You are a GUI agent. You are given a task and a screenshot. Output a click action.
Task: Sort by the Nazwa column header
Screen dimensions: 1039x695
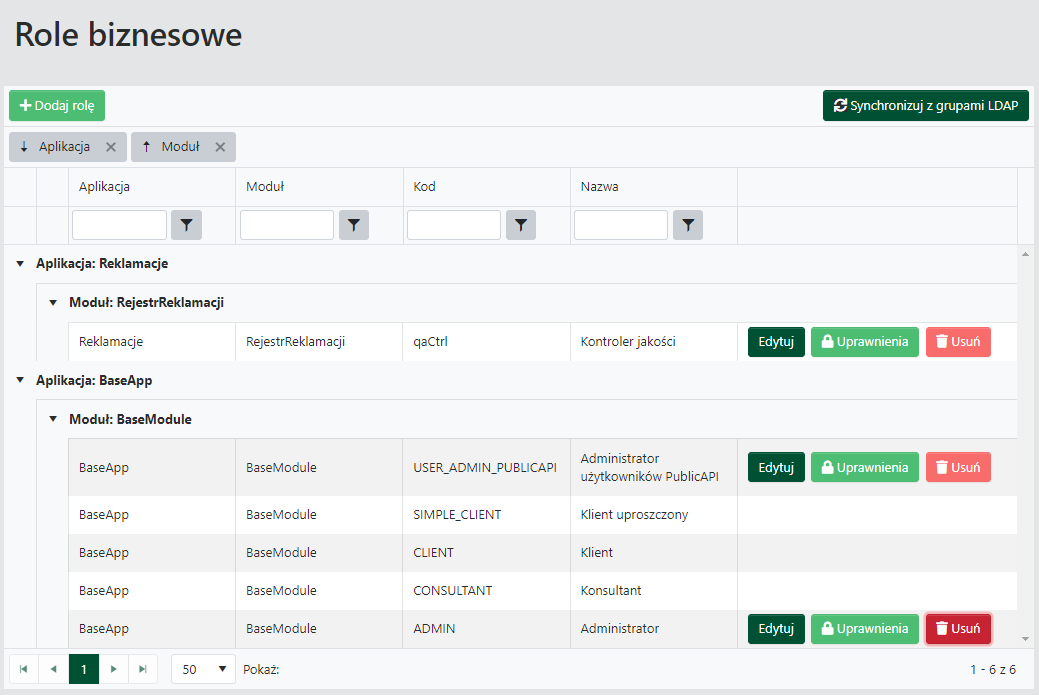coord(600,187)
